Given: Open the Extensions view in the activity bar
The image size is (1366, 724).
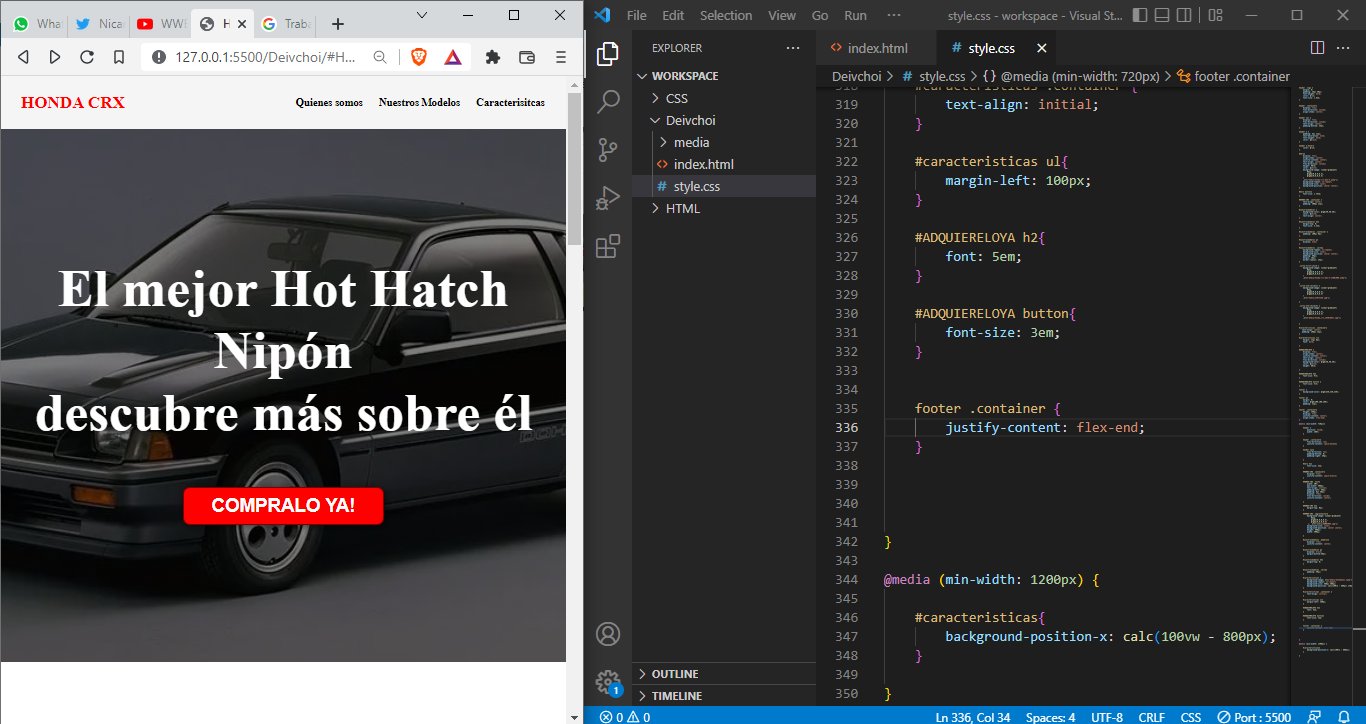Looking at the screenshot, I should 608,245.
